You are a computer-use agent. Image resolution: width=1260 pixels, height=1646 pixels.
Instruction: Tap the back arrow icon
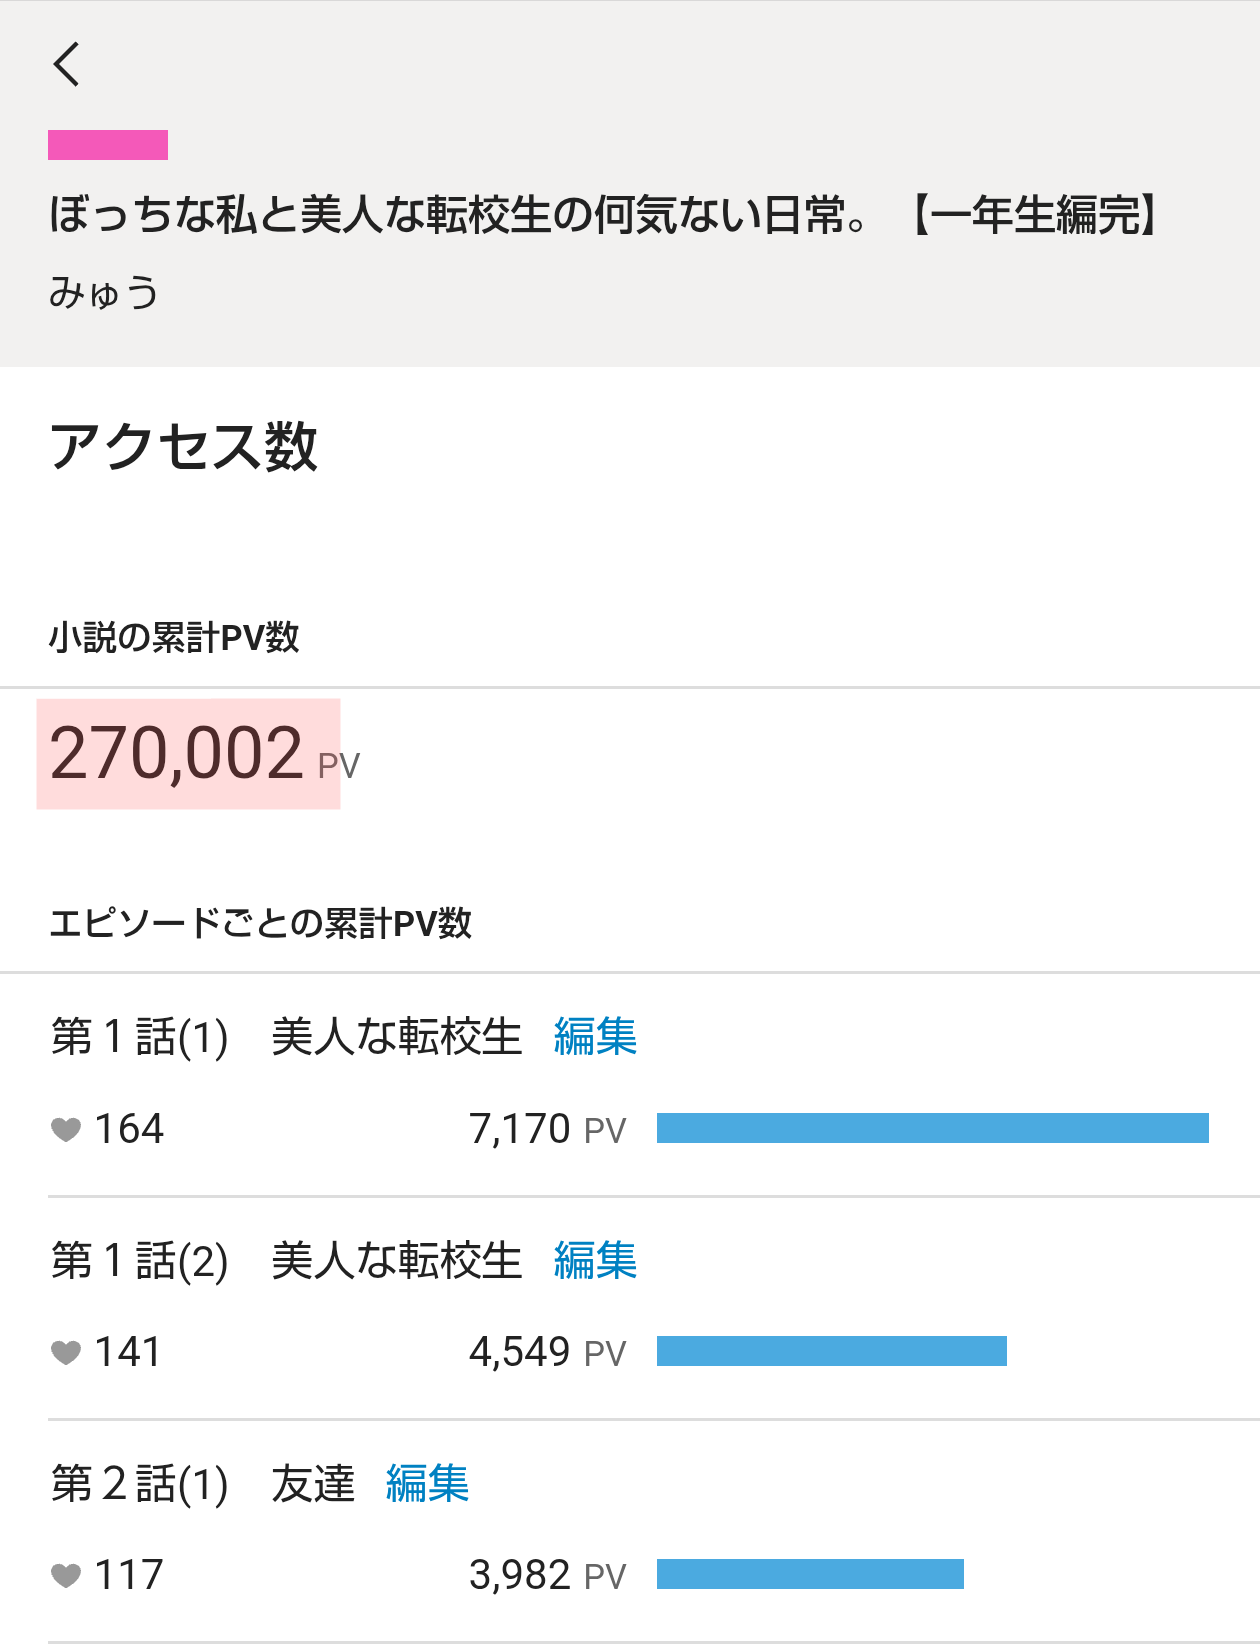pyautogui.click(x=67, y=65)
